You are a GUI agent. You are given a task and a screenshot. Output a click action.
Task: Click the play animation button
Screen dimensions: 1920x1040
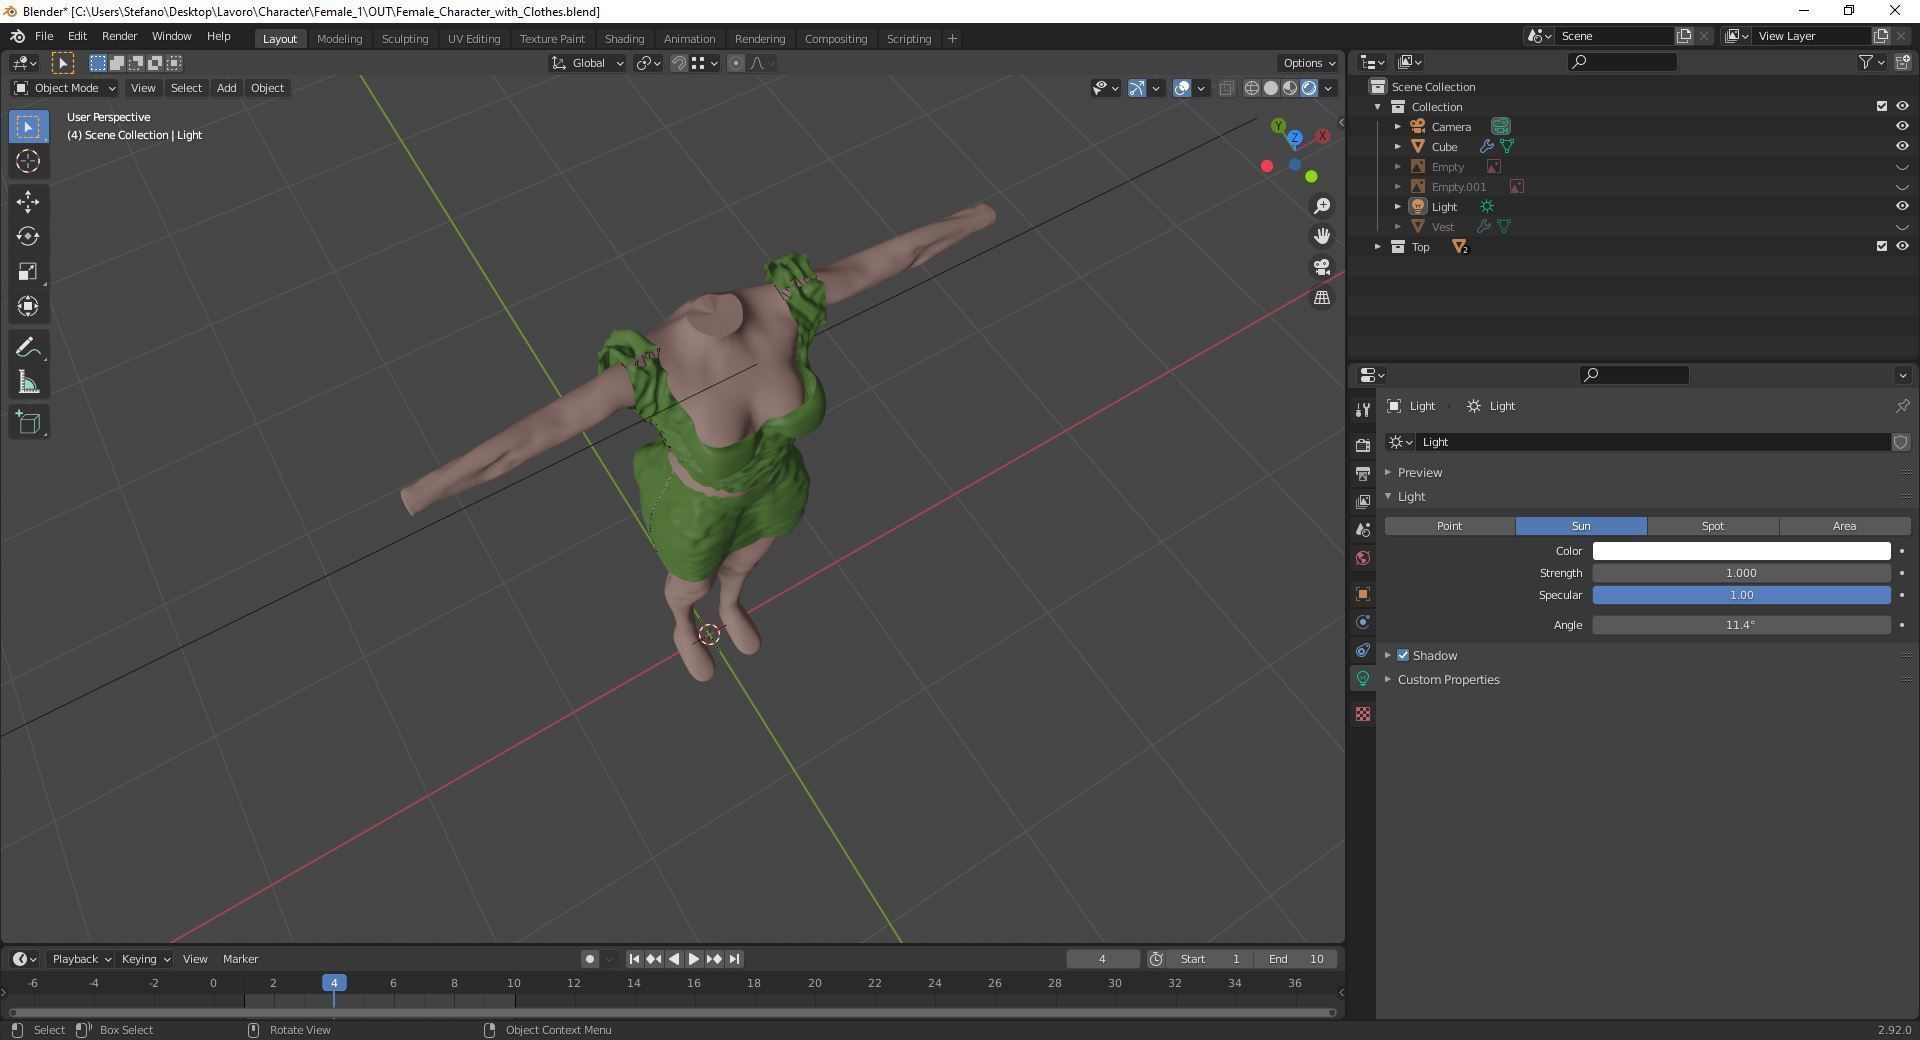coord(693,959)
